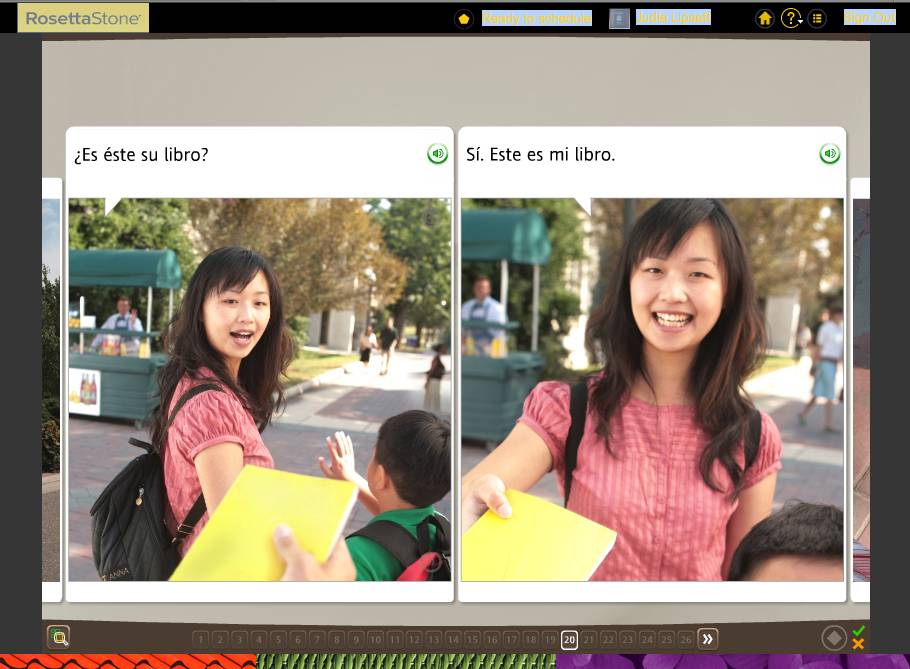Open the magnifier review tool at bottom left

59,637
